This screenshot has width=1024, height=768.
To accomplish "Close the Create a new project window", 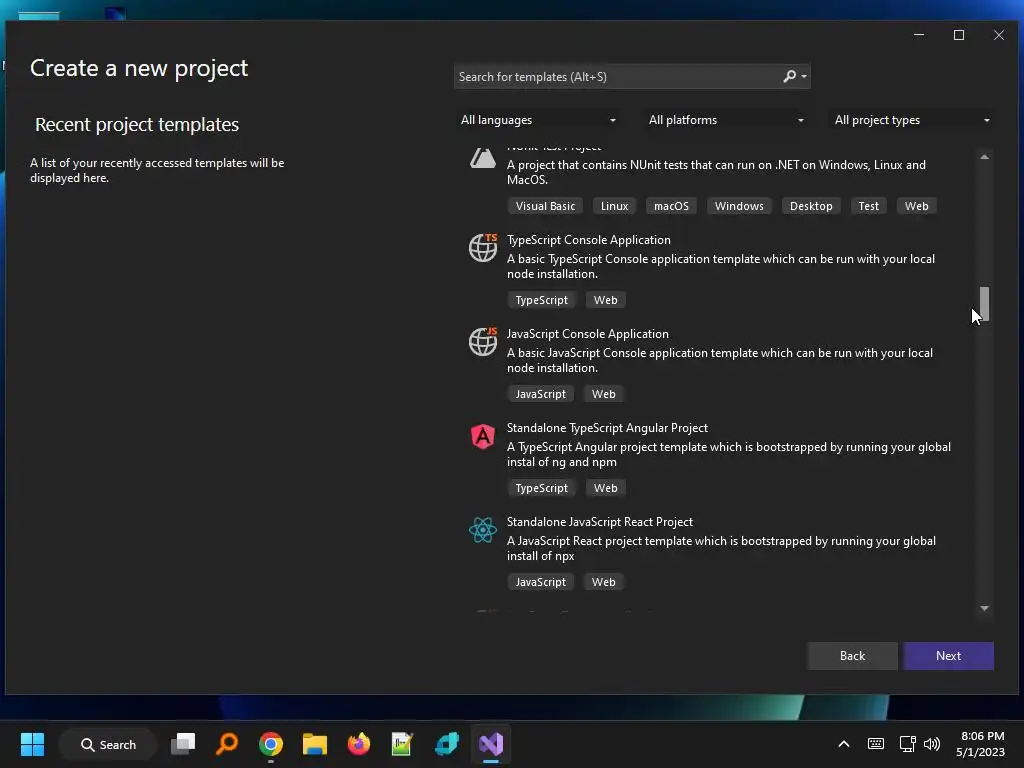I will click(999, 35).
